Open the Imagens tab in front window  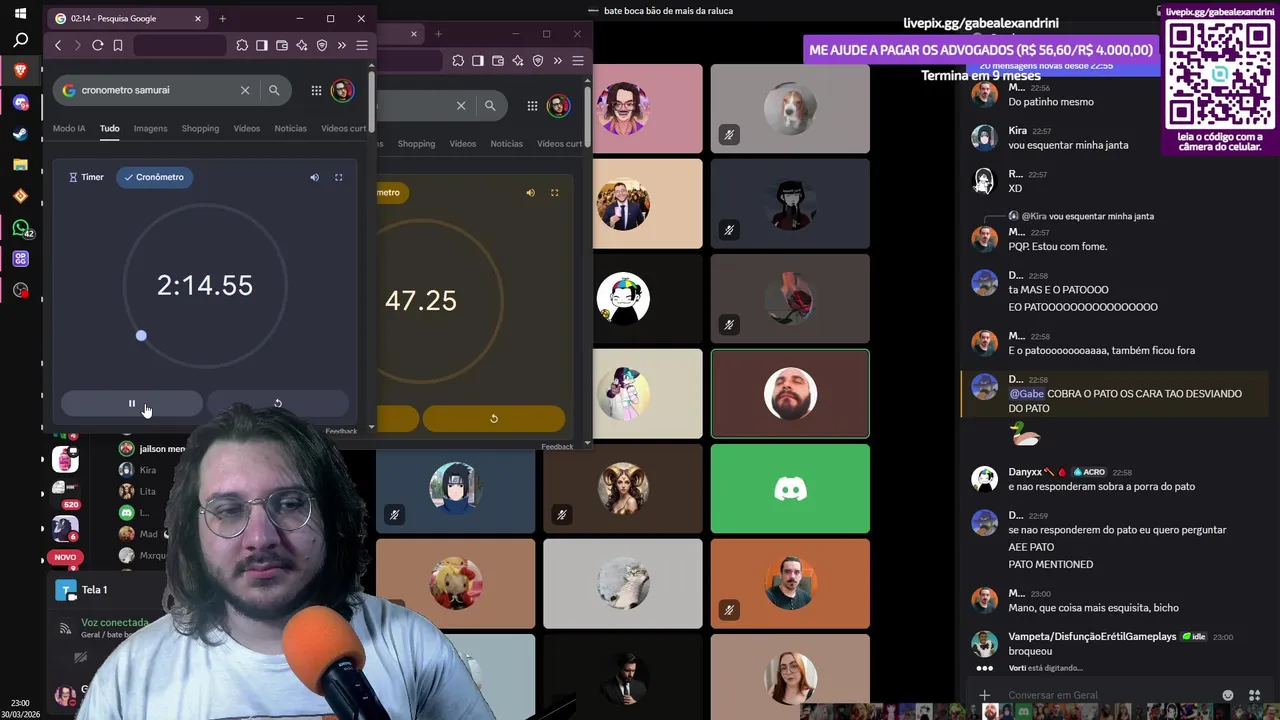click(150, 129)
